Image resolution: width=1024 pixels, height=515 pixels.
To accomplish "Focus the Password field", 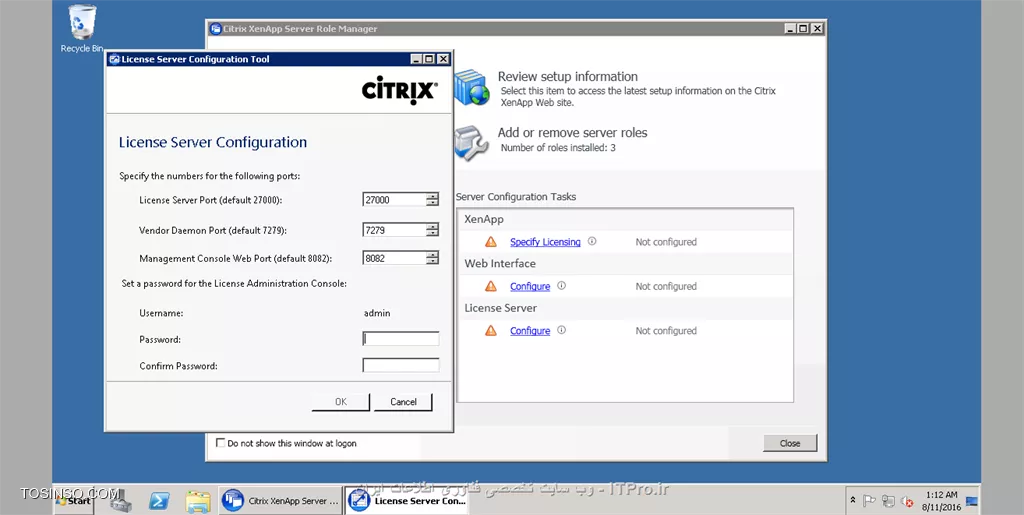I will coord(401,339).
